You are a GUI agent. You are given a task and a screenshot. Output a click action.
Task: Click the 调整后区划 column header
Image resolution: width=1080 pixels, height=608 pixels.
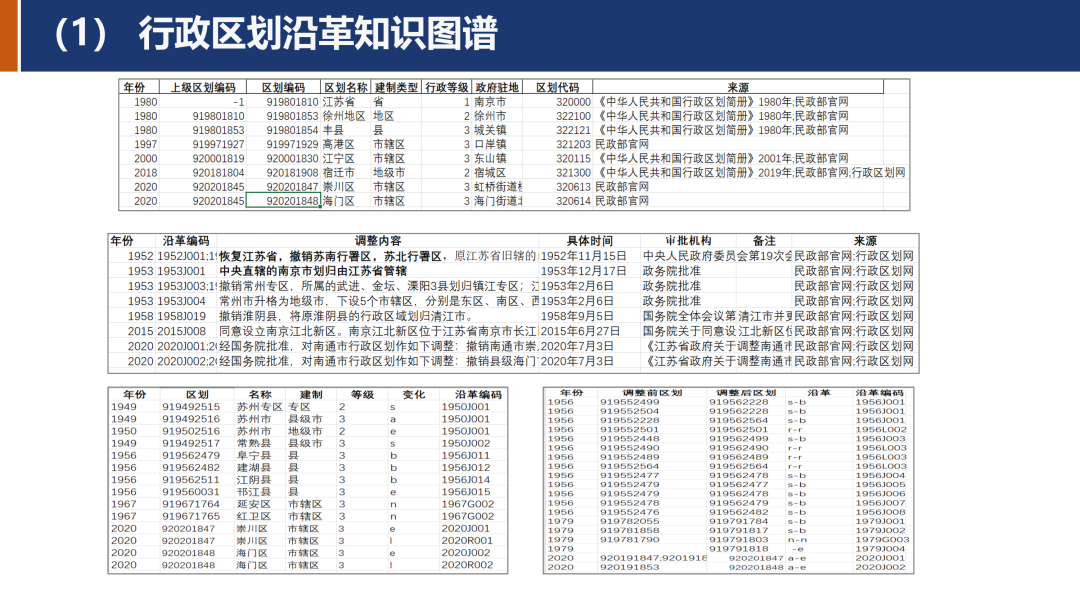(746, 392)
